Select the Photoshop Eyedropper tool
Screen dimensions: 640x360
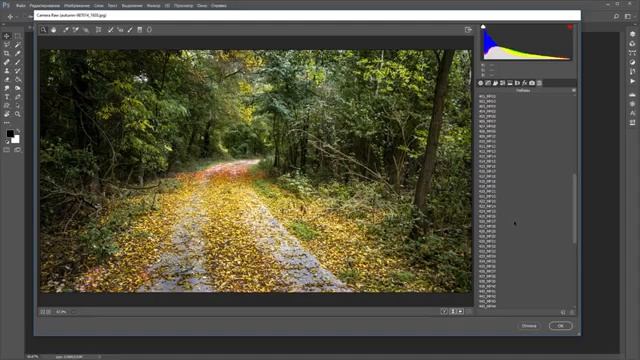(x=18, y=53)
